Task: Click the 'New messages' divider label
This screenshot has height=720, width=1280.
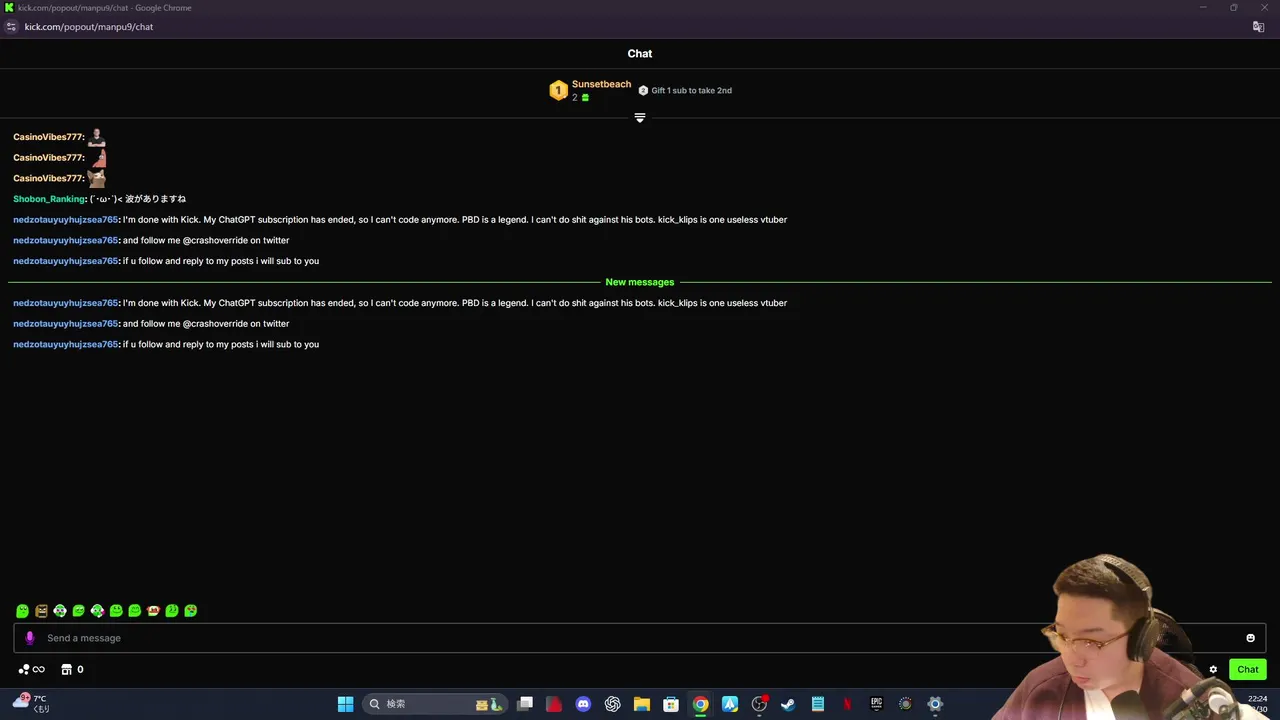Action: click(x=640, y=282)
